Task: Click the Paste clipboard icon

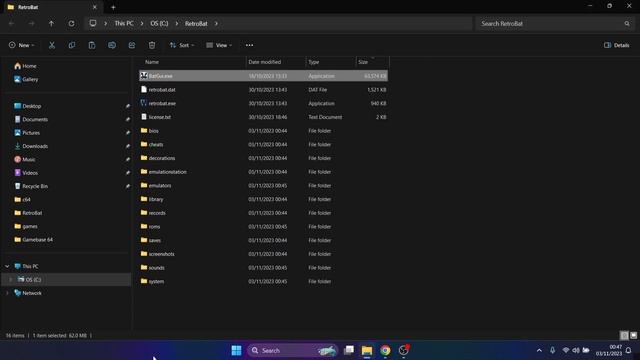Action: pyautogui.click(x=92, y=45)
